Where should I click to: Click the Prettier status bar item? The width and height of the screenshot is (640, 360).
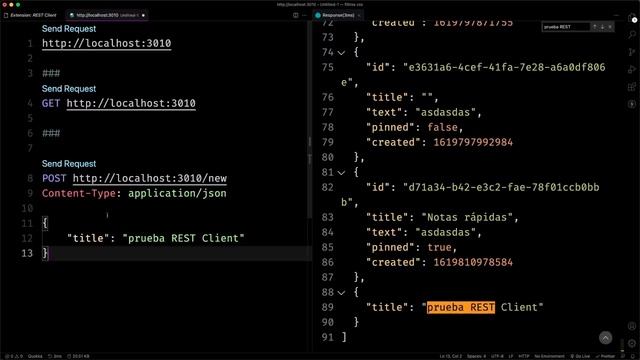click(605, 356)
